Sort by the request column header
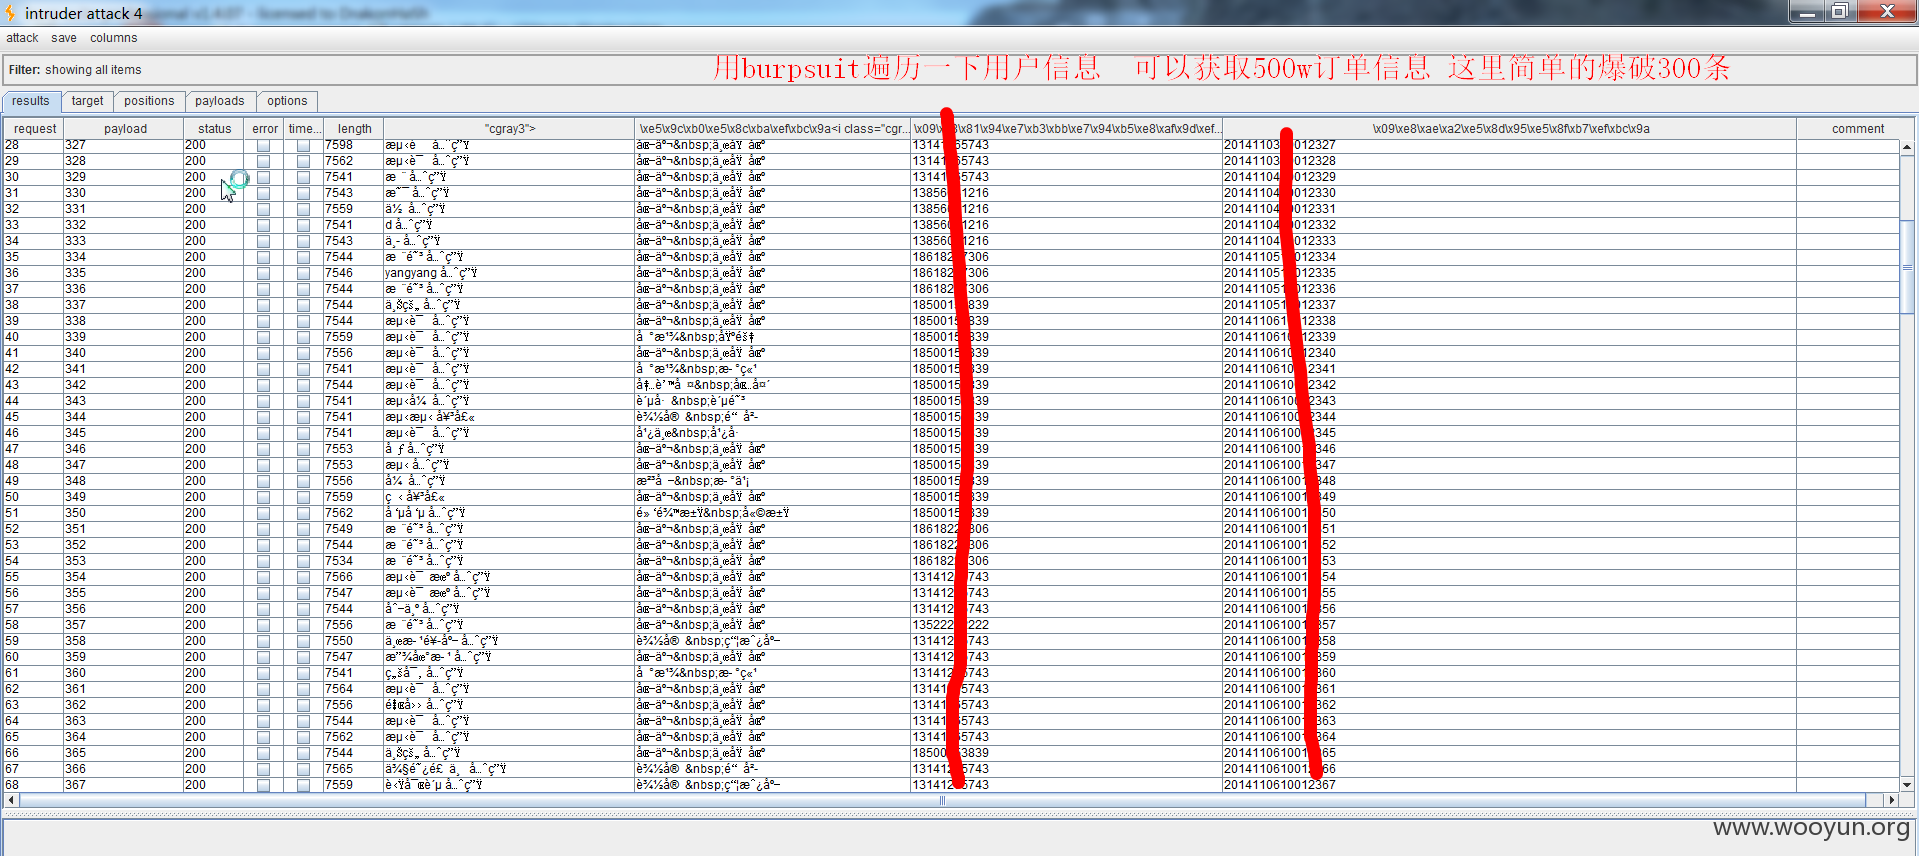Viewport: 1919px width, 856px height. pos(35,129)
